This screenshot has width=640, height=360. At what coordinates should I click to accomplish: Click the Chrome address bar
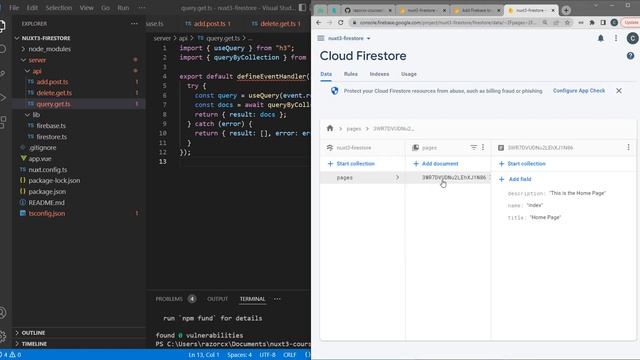tap(447, 22)
